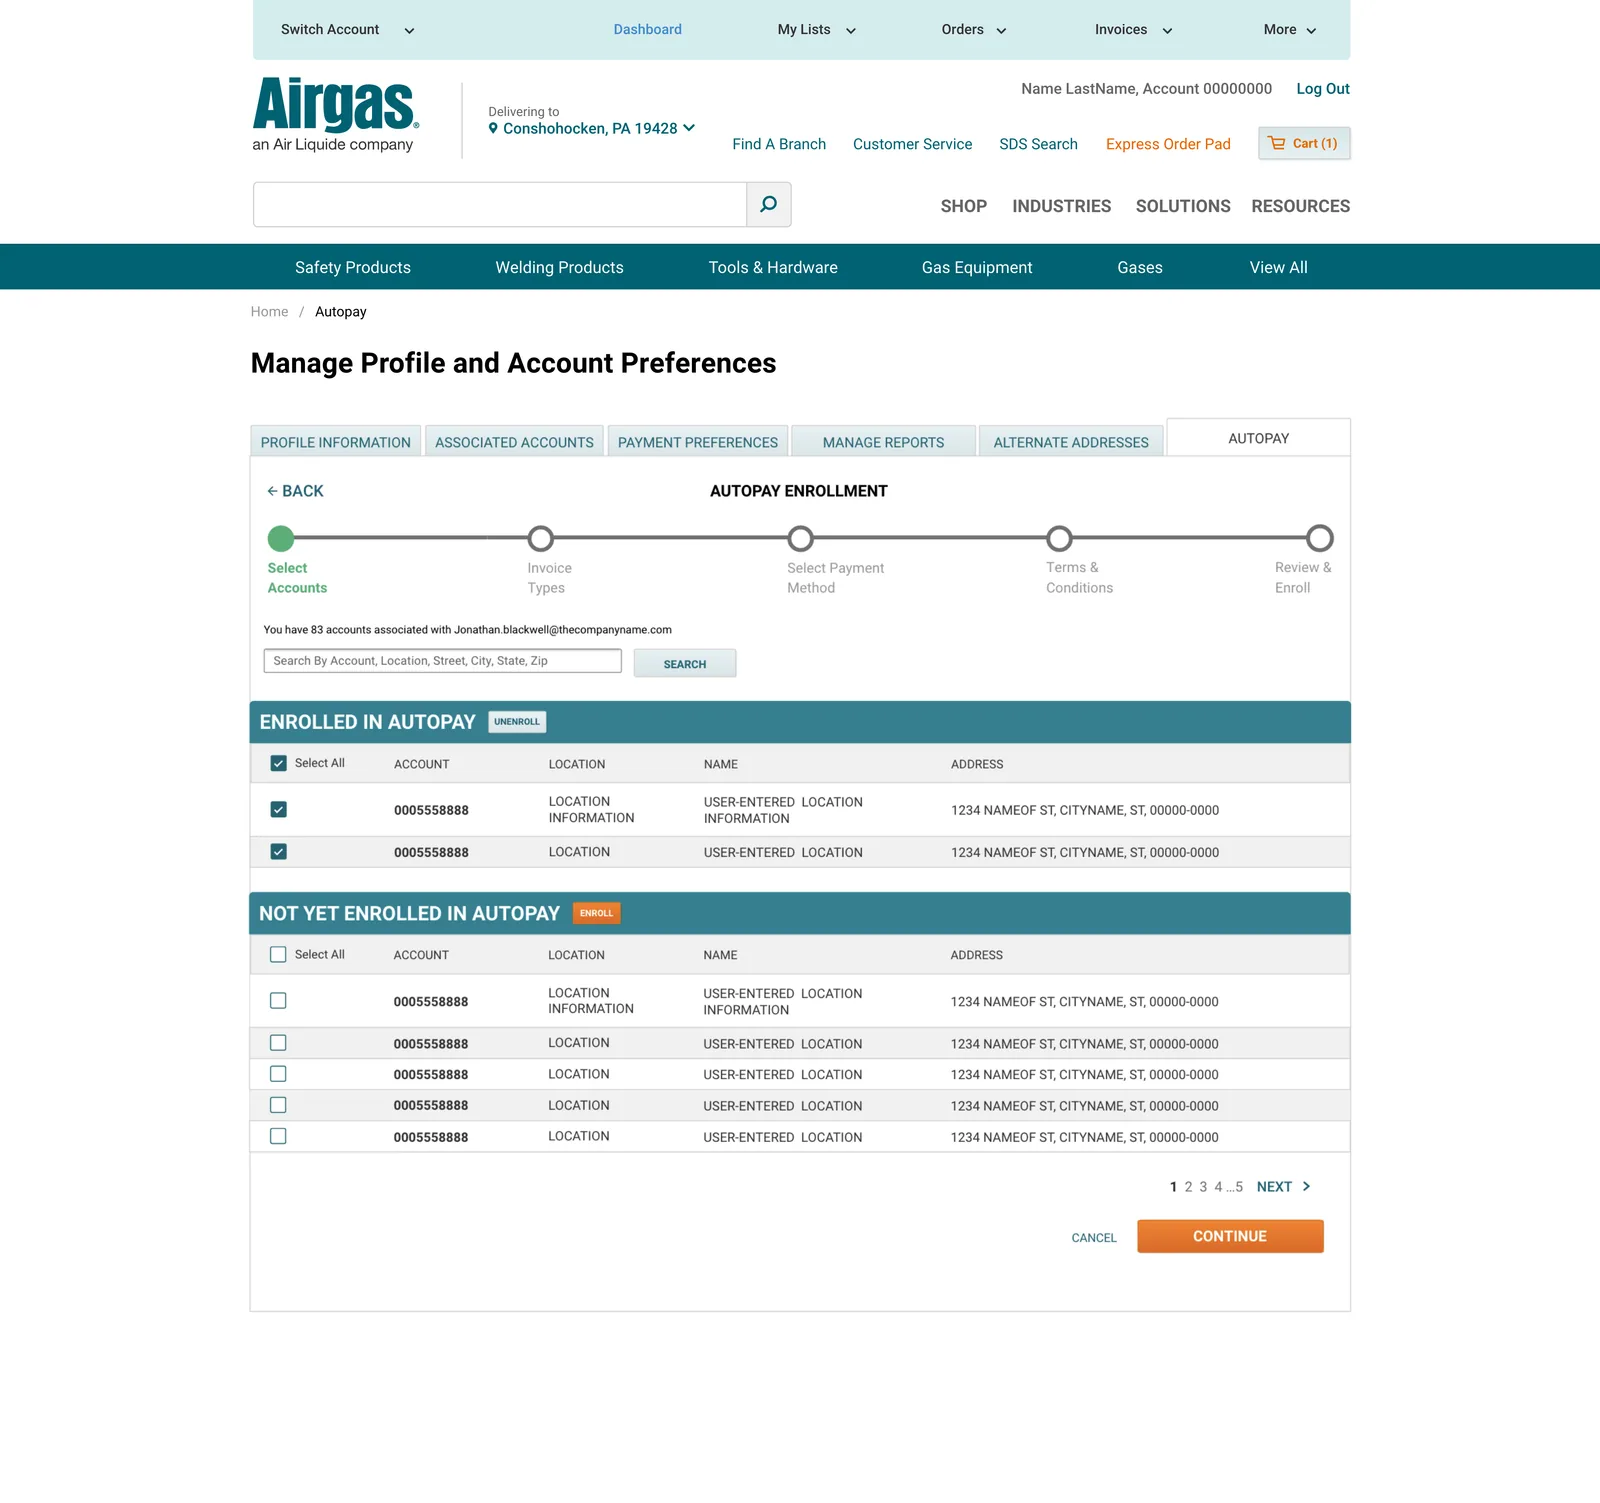Viewport: 1600px width, 1503px height.
Task: Open SHOP menu
Action: tap(963, 206)
